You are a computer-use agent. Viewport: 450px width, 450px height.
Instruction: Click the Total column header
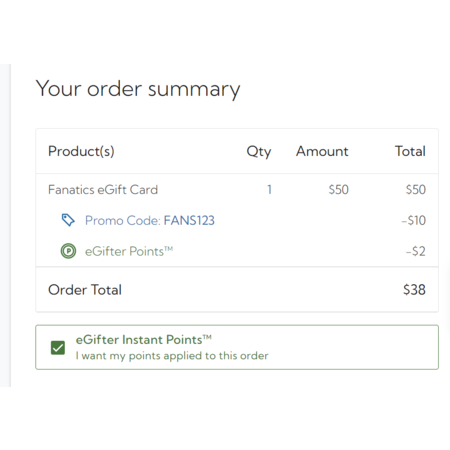410,151
